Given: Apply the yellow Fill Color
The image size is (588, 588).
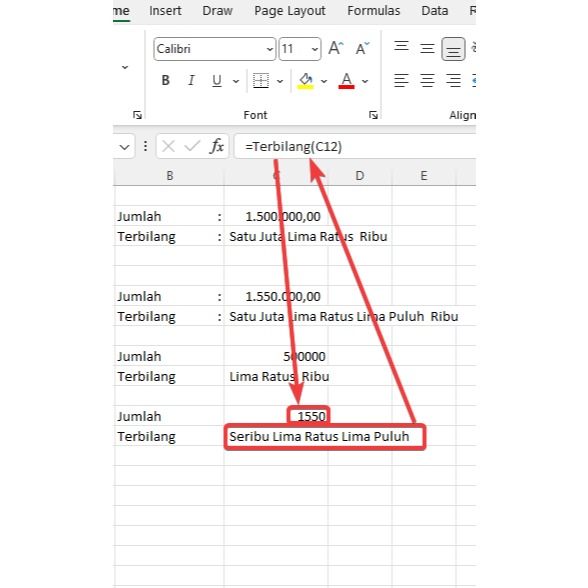Looking at the screenshot, I should coord(305,81).
